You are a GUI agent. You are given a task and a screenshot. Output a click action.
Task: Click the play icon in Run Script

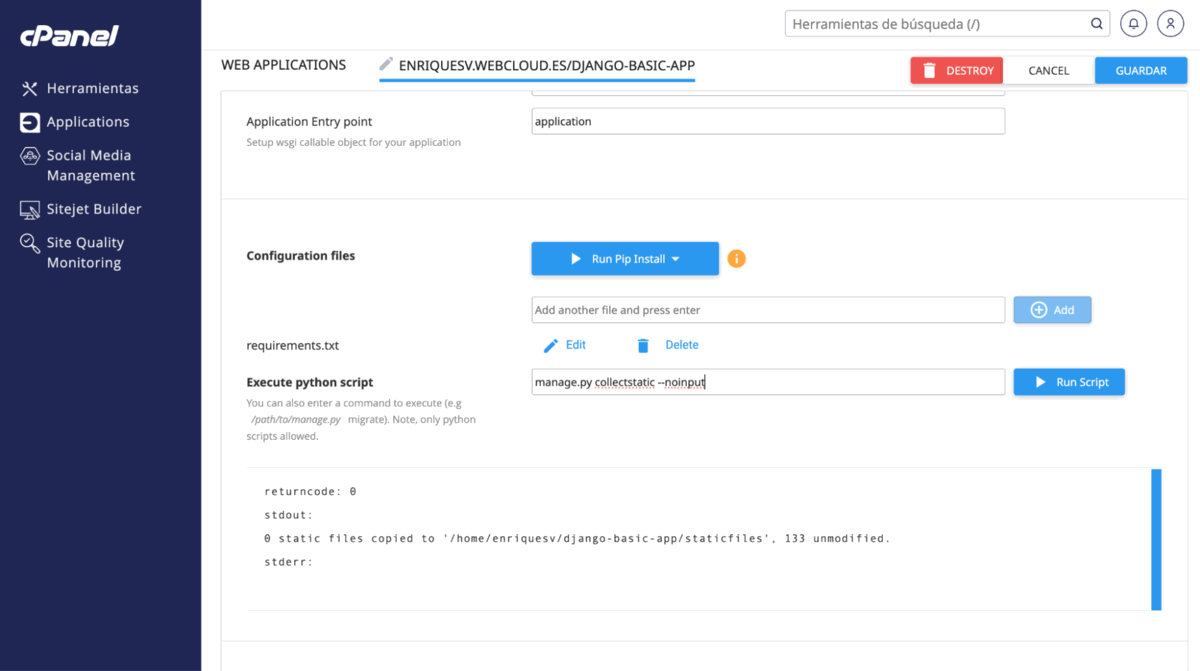[x=1040, y=382]
